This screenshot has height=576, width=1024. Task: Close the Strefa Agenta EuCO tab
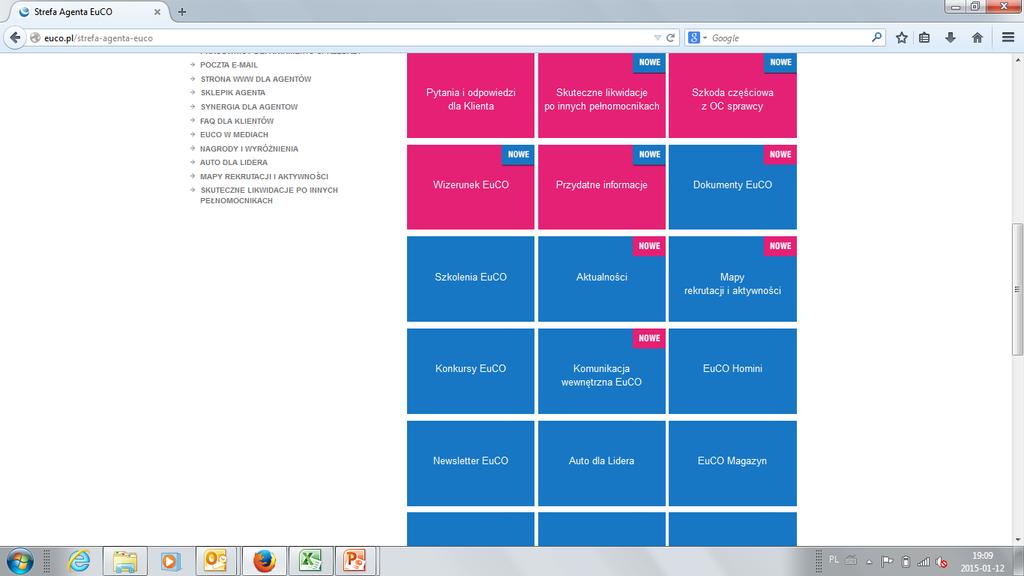pyautogui.click(x=157, y=12)
